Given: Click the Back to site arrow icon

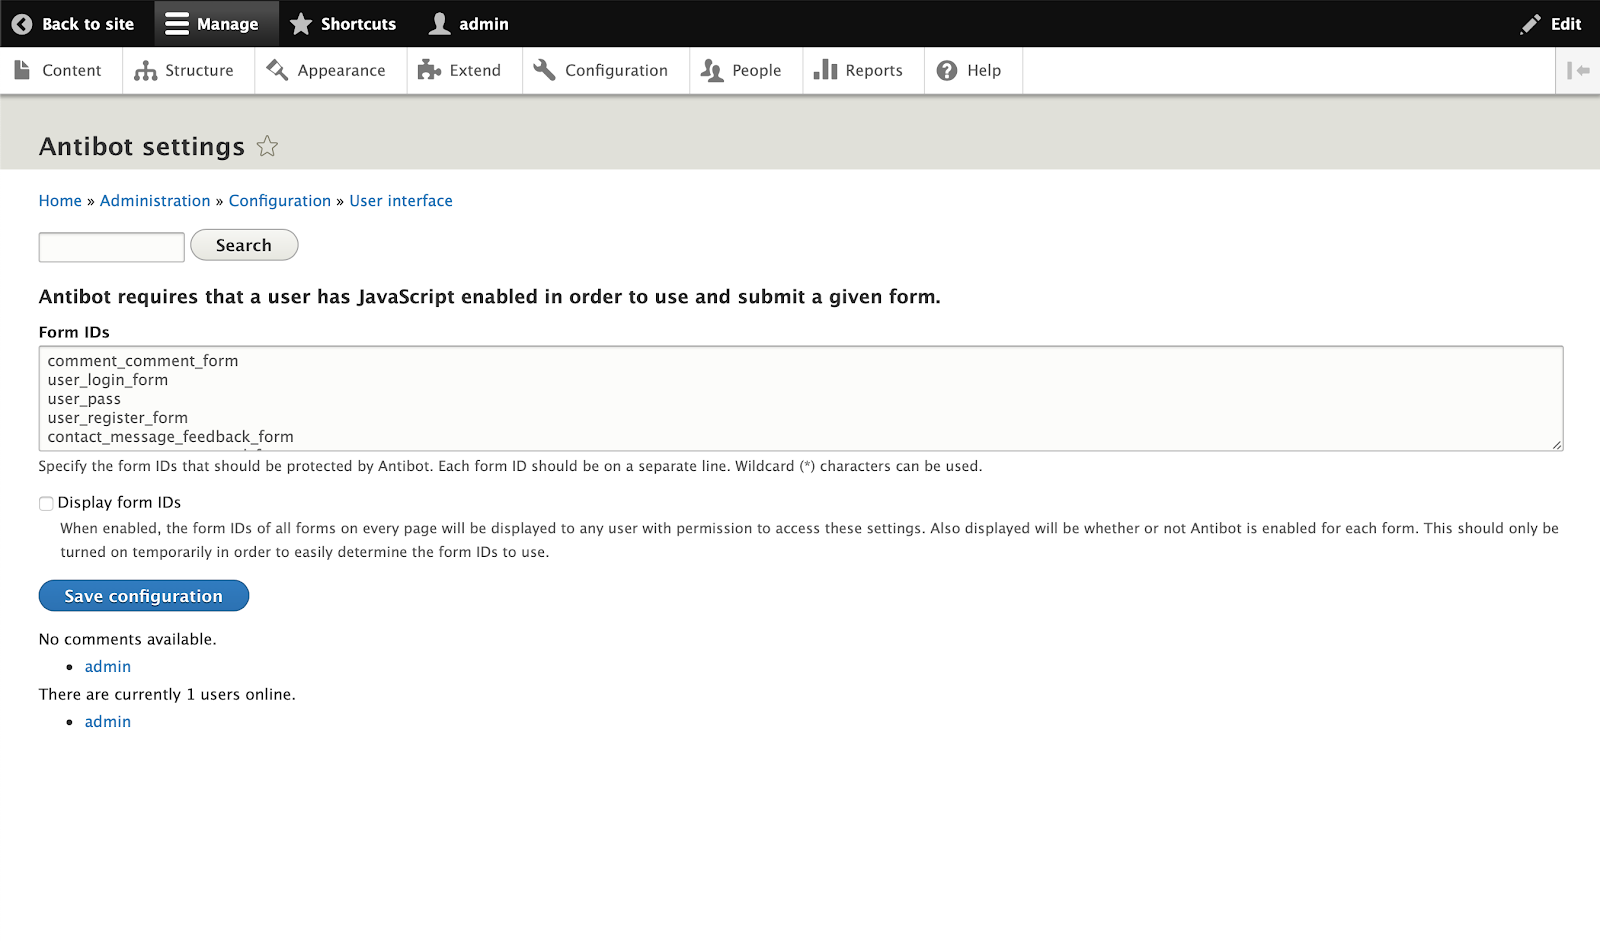Looking at the screenshot, I should click(x=22, y=24).
